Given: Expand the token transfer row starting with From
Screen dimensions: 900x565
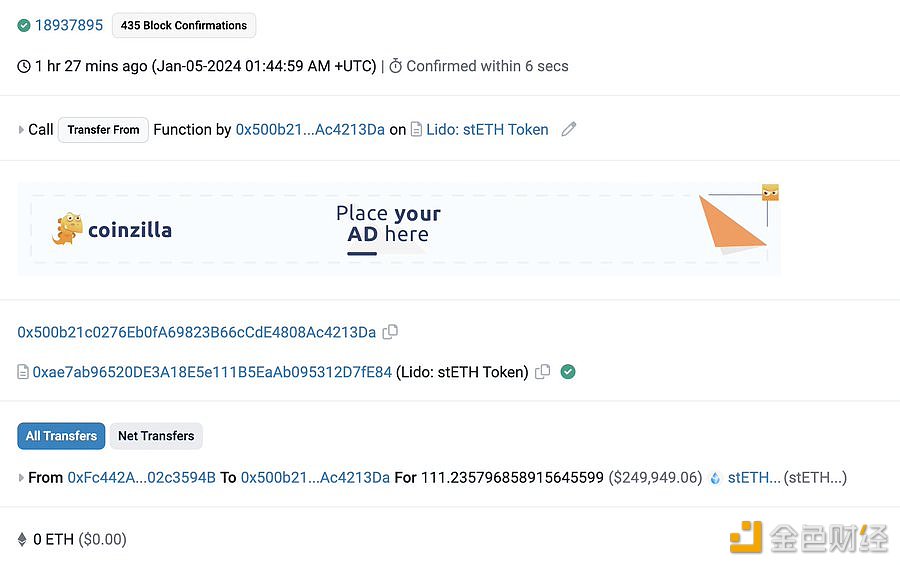Looking at the screenshot, I should 21,478.
